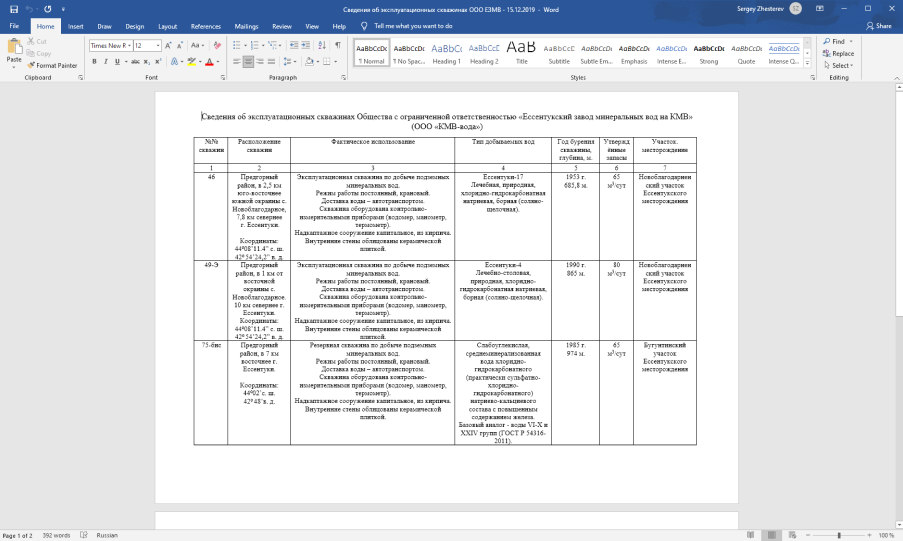The width and height of the screenshot is (903, 541).
Task: Toggle Underline formatting
Action: [x=117, y=62]
